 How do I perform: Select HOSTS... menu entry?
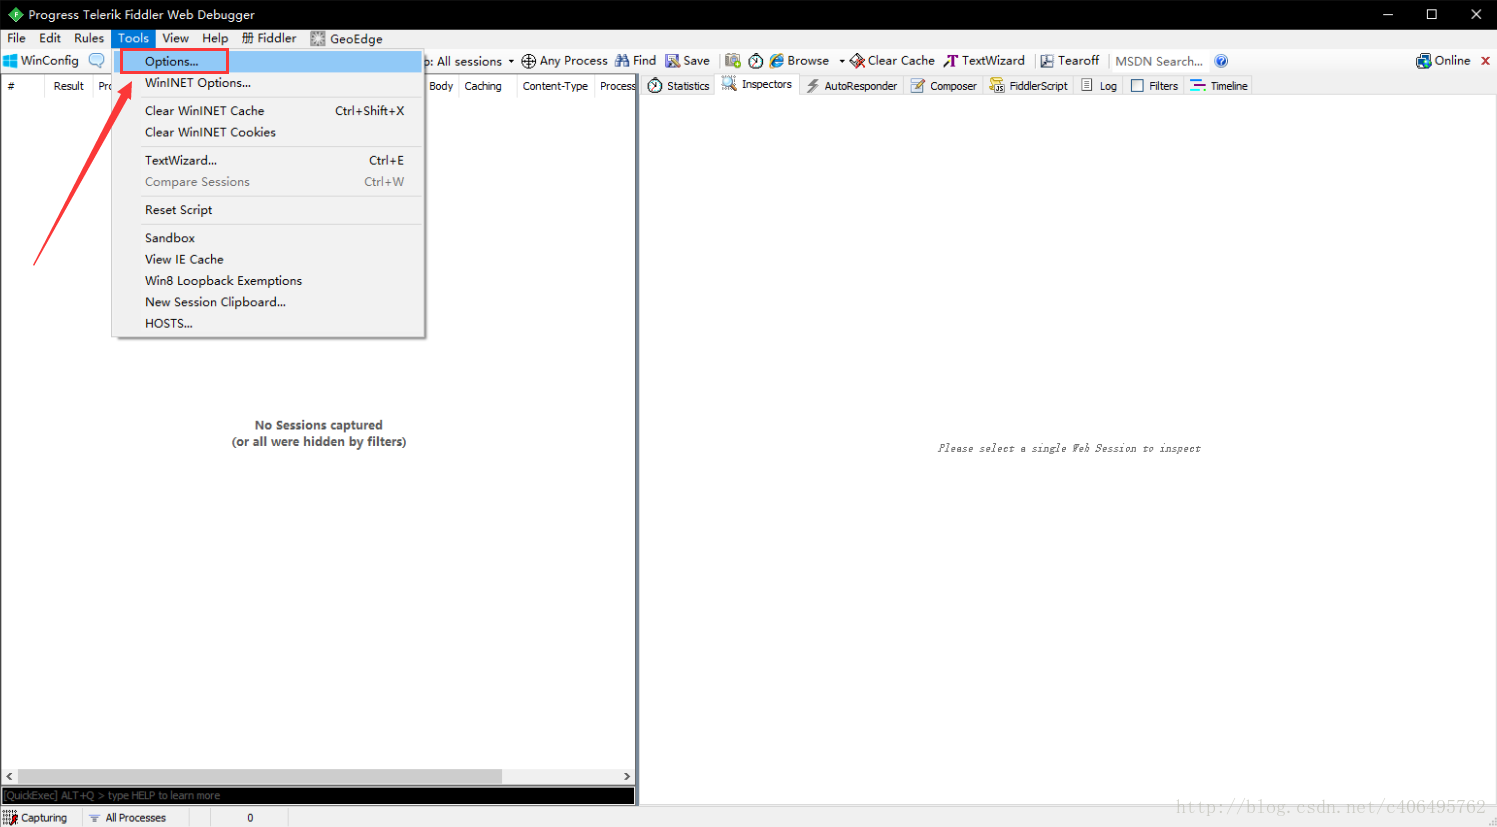point(269,324)
